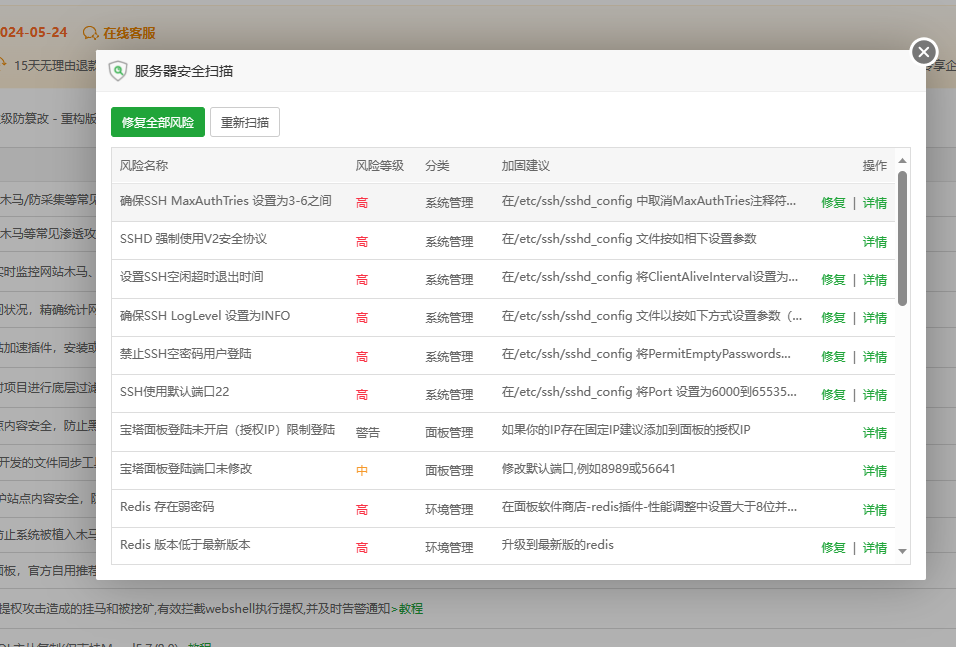Open 详情 for SSH使用默认端口22 row
Image resolution: width=956 pixels, height=647 pixels.
click(x=875, y=395)
